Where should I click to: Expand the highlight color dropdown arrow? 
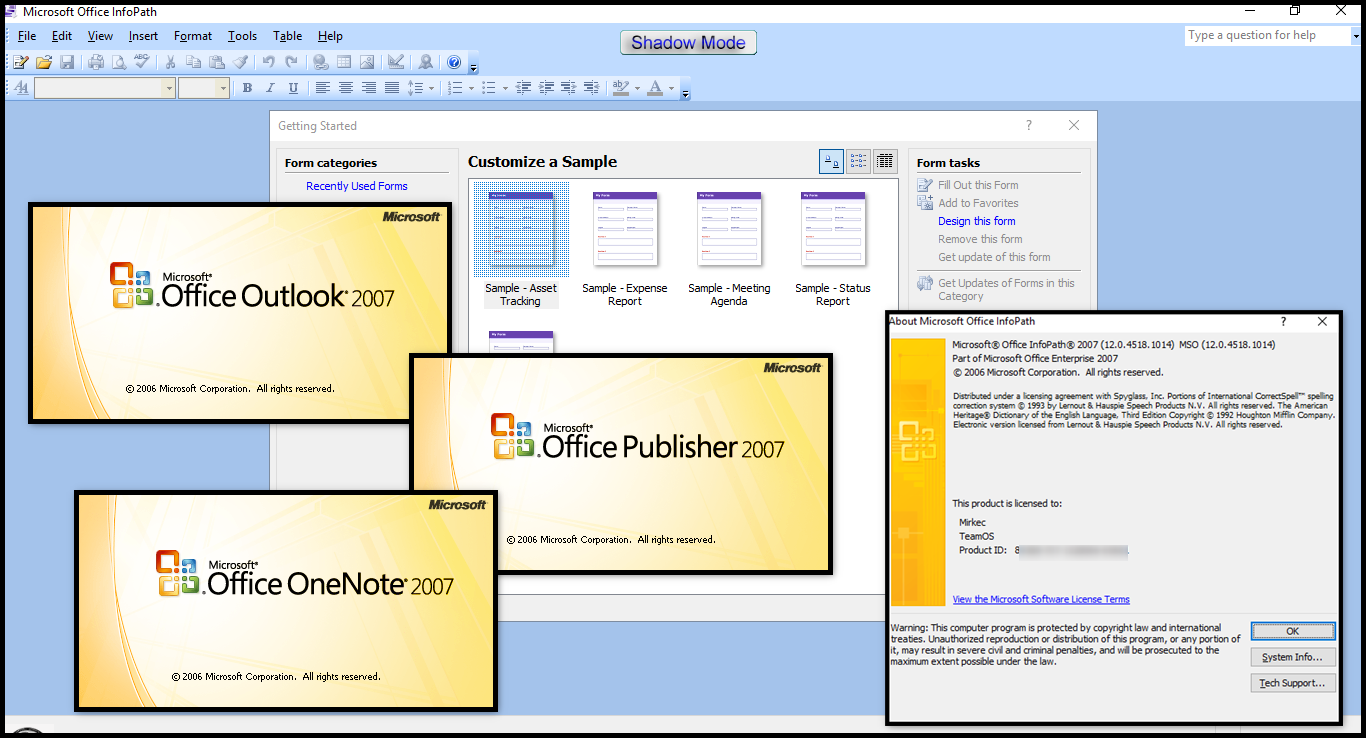tap(637, 88)
